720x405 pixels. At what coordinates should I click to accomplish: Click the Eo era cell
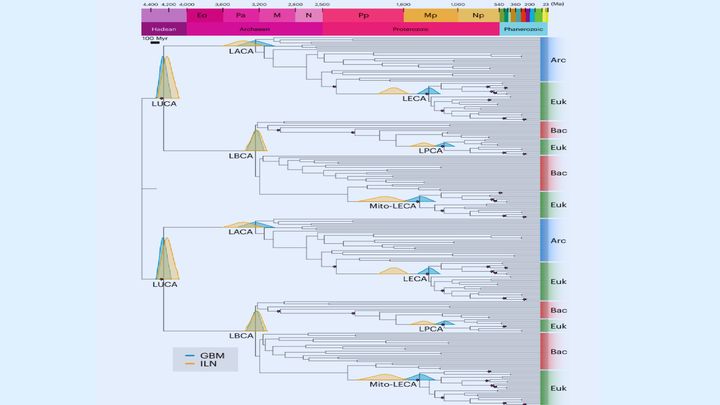[203, 16]
